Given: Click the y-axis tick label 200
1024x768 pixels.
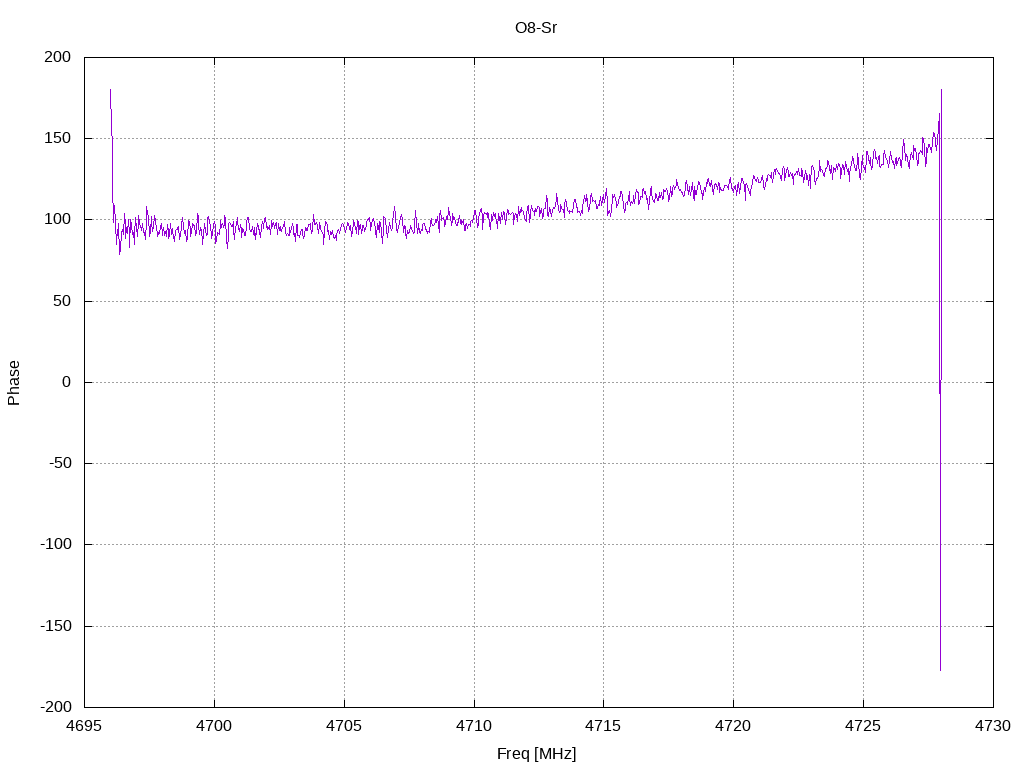Looking at the screenshot, I should pos(57,57).
